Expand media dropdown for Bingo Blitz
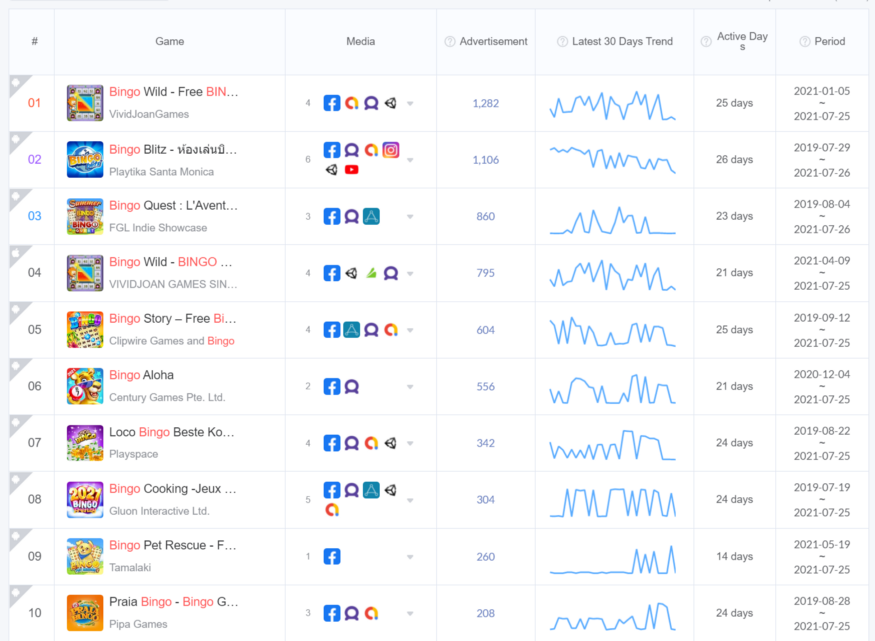This screenshot has height=641, width=875. (410, 160)
